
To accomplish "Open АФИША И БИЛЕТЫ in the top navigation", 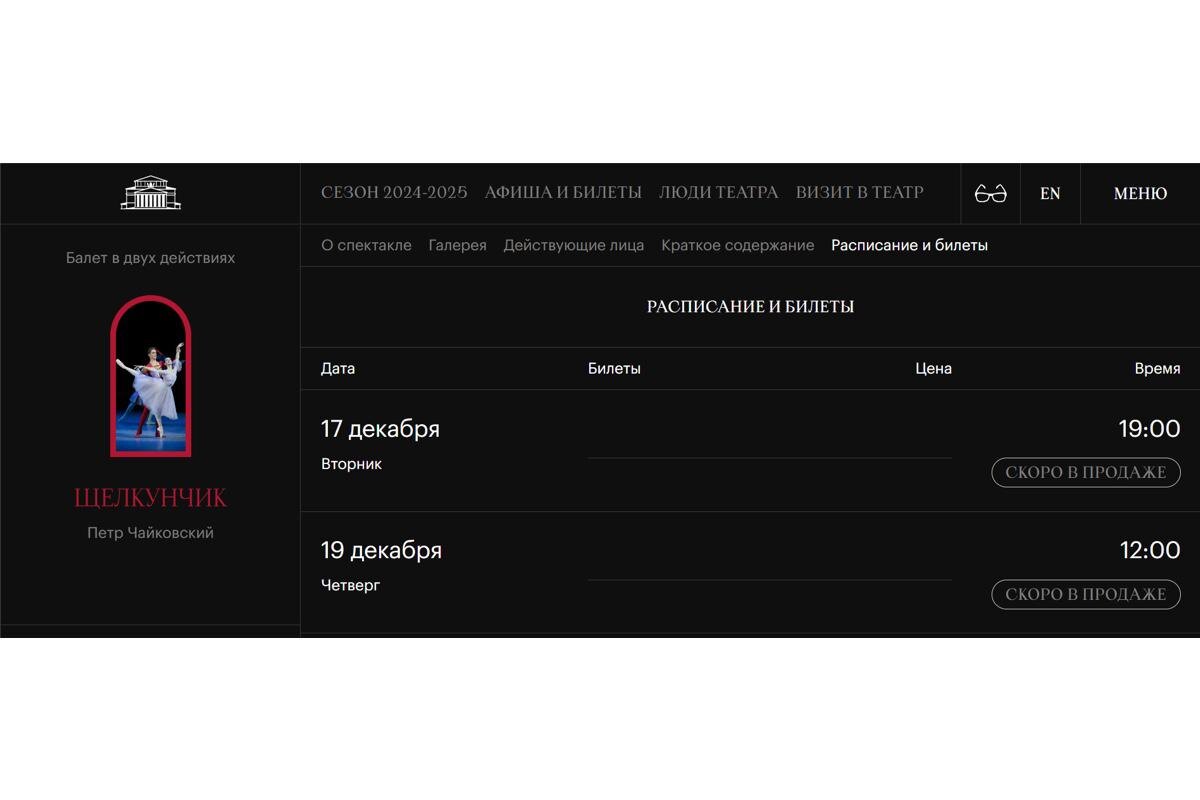I will [x=563, y=193].
